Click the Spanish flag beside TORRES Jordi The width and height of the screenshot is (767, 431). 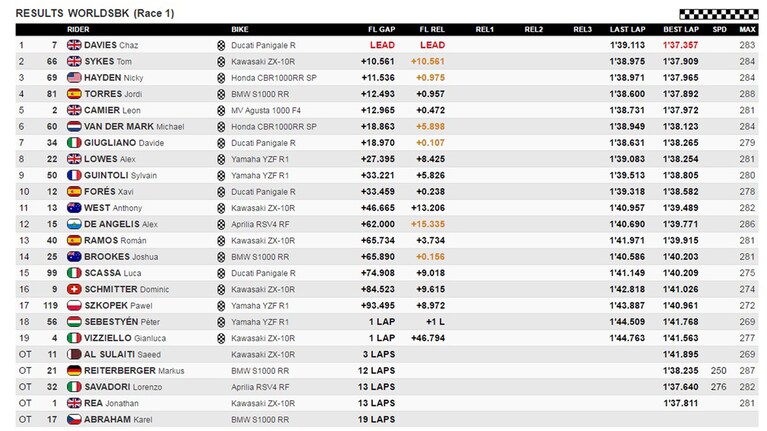74,94
